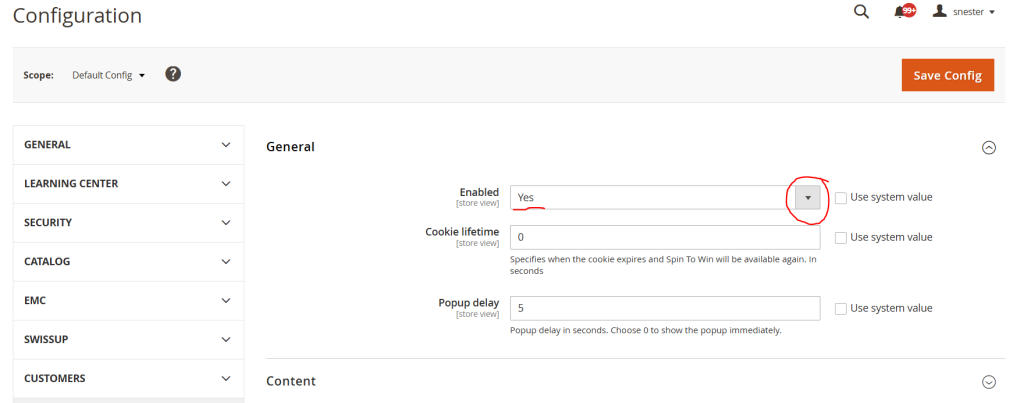Click the Cookie lifetime input field

[x=665, y=237]
